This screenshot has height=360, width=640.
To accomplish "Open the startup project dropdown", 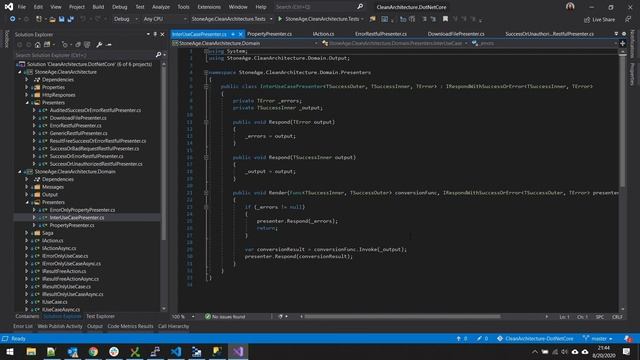I will point(231,19).
